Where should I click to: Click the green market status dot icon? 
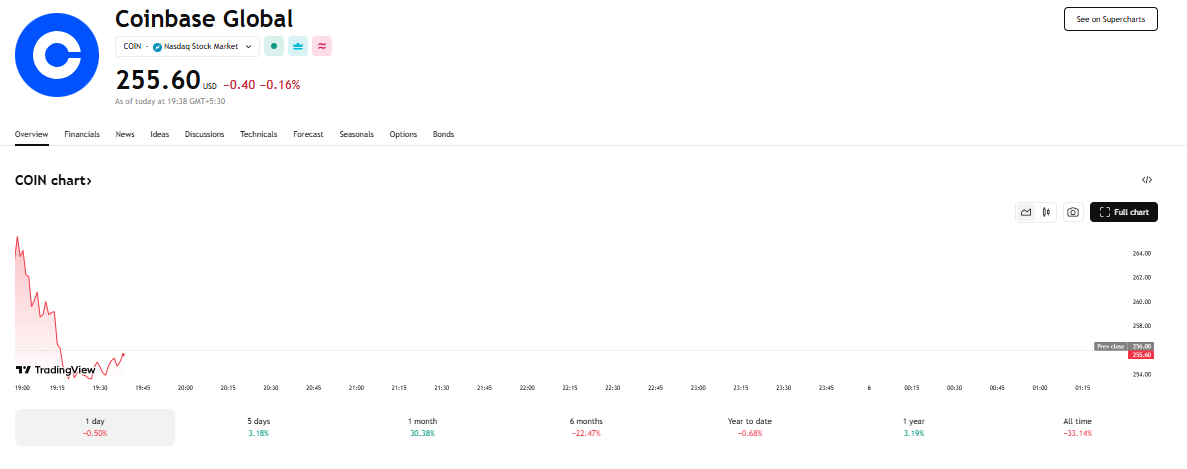tap(274, 46)
